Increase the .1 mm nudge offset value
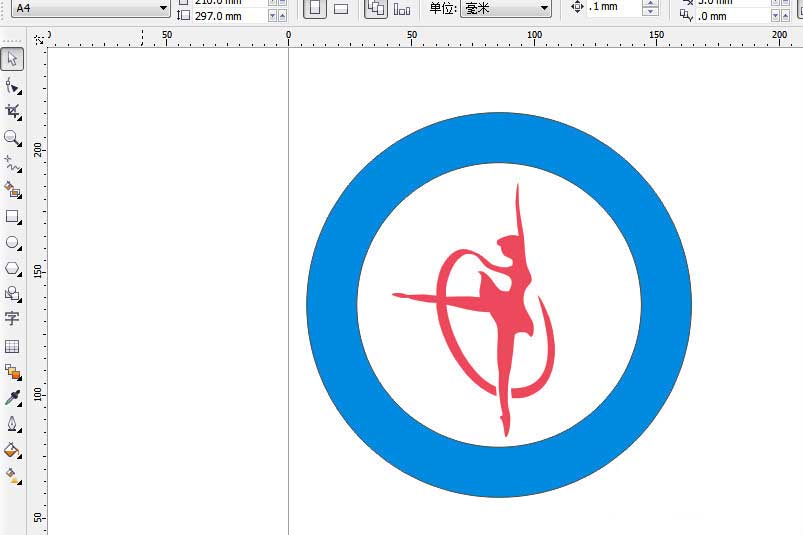The width and height of the screenshot is (803, 535). (x=650, y=3)
